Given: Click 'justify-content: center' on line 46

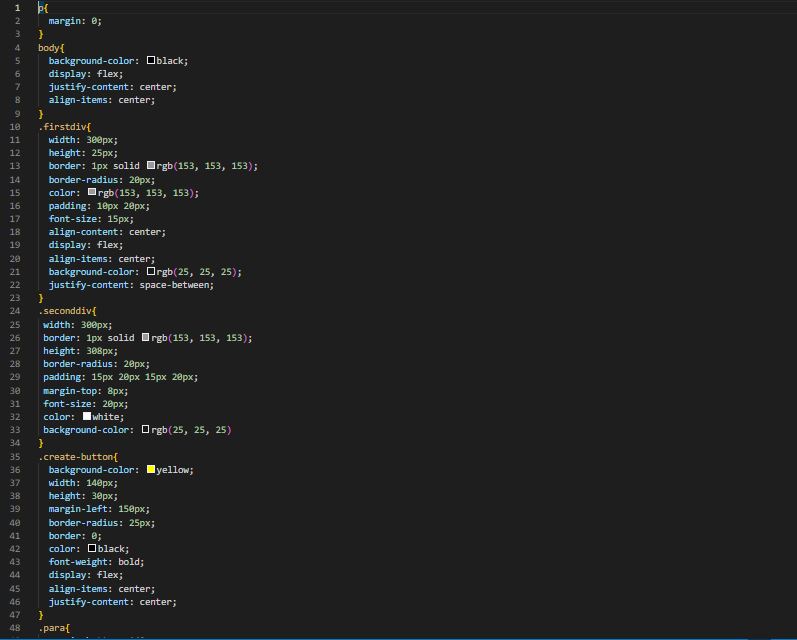Looking at the screenshot, I should point(112,602).
